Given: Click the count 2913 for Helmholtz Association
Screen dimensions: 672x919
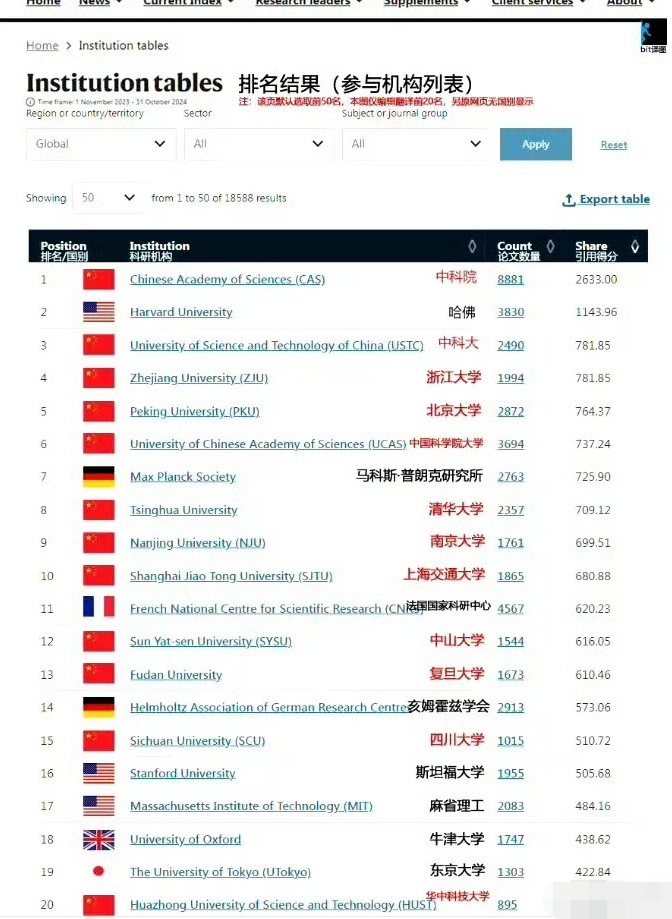Looking at the screenshot, I should click(x=510, y=707).
